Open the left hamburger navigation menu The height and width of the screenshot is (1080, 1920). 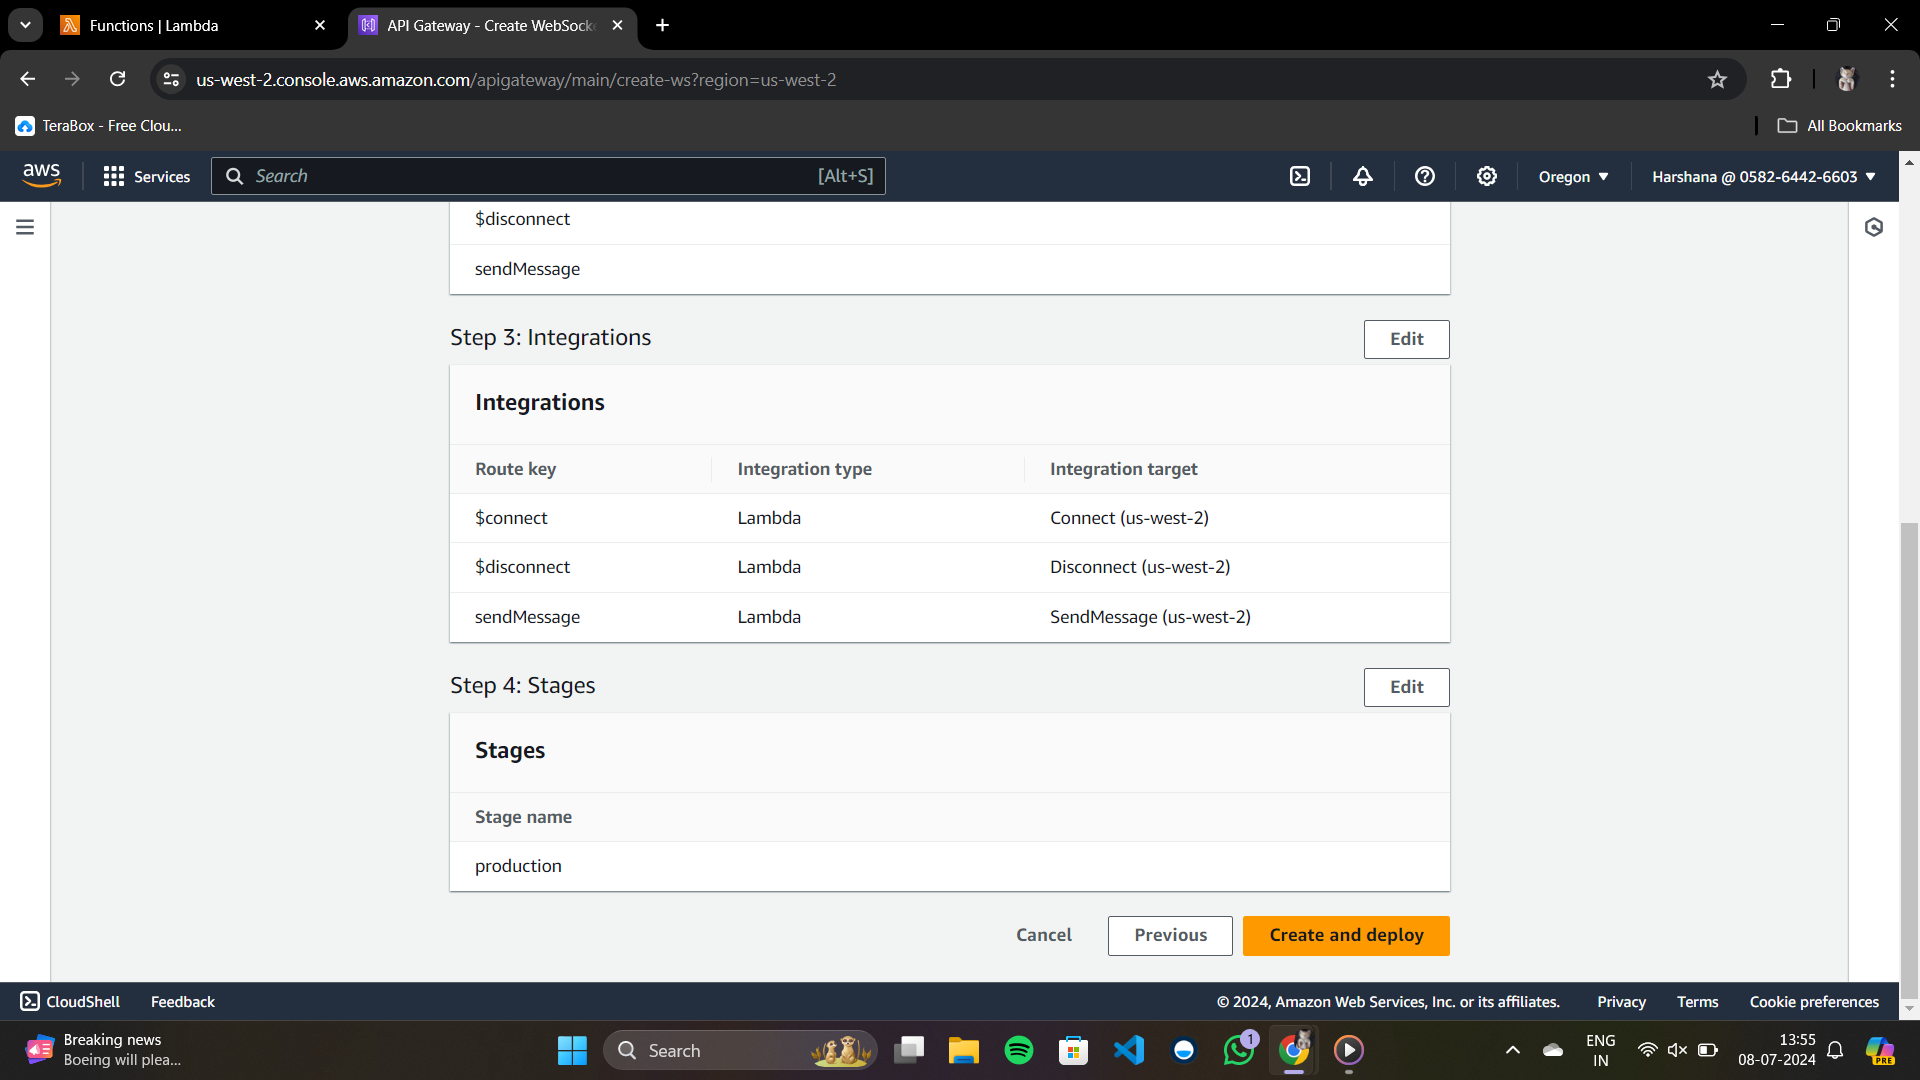[25, 227]
